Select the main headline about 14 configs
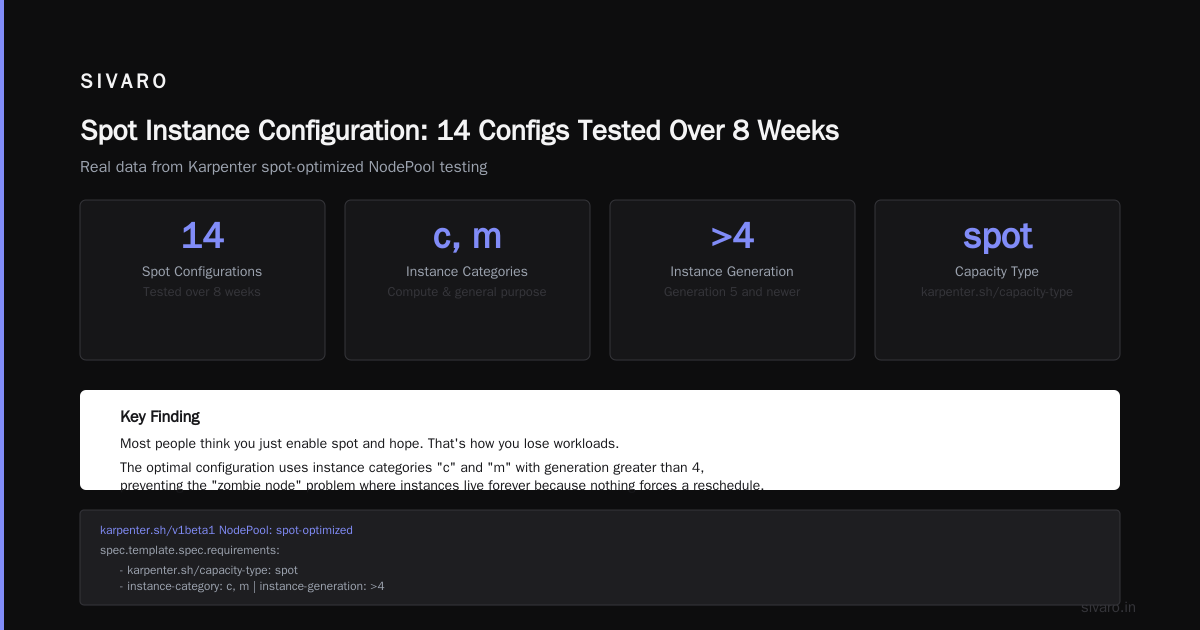This screenshot has width=1200, height=630. (x=459, y=131)
